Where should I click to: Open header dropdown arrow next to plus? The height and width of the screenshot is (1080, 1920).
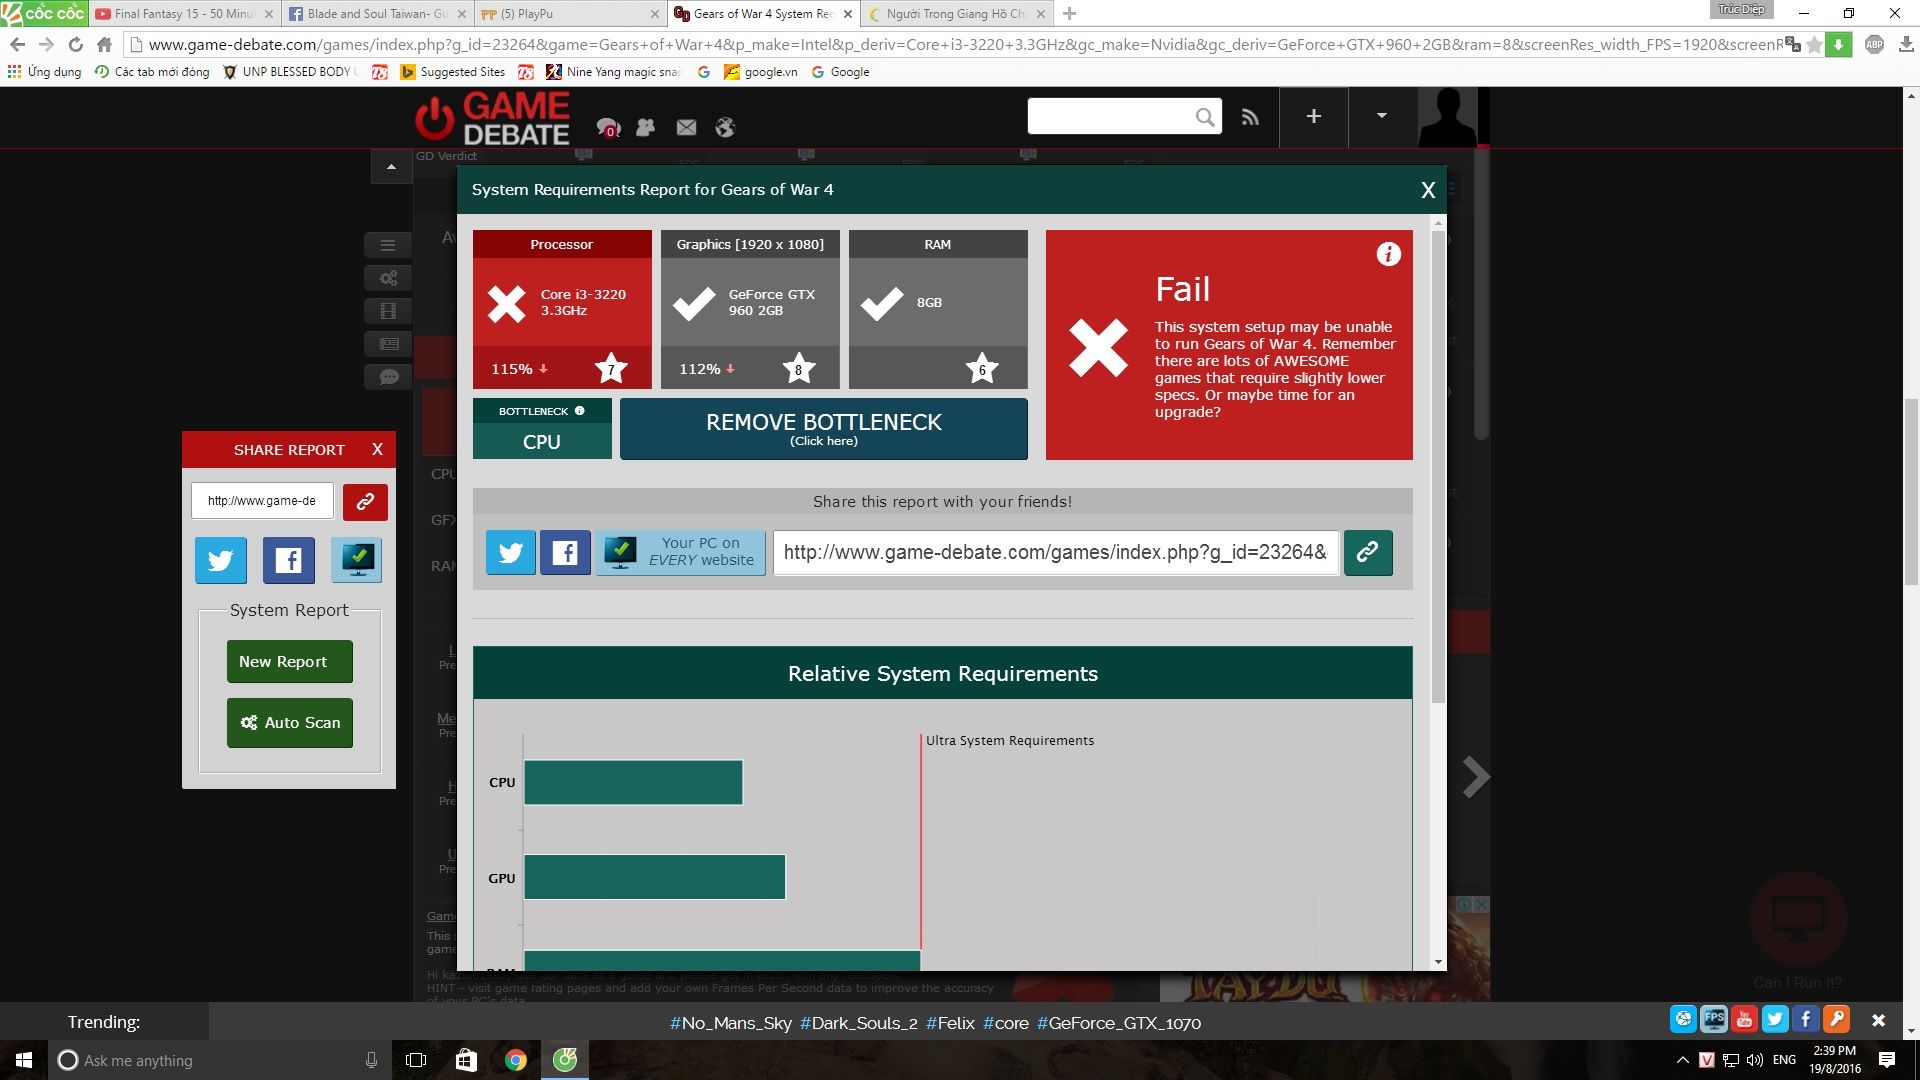tap(1381, 116)
